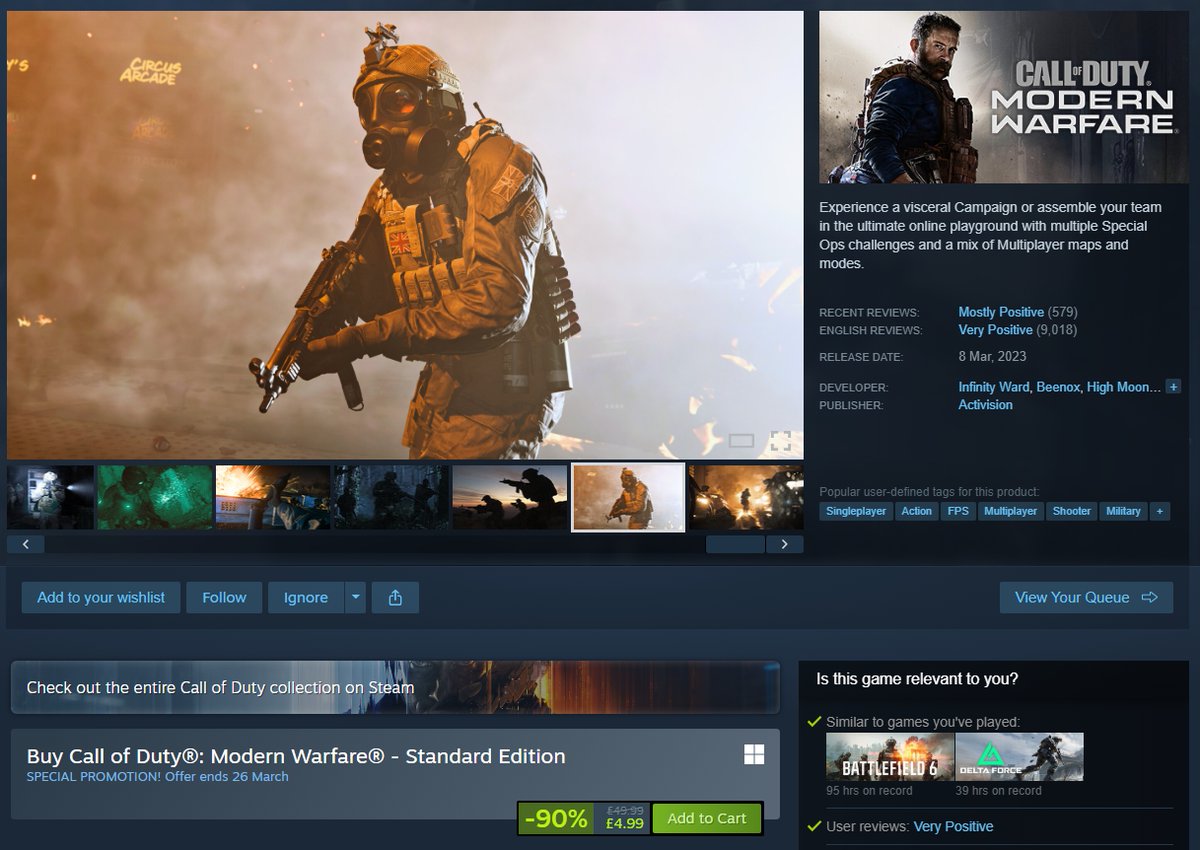Click '39 hrs on record' text

click(x=999, y=791)
